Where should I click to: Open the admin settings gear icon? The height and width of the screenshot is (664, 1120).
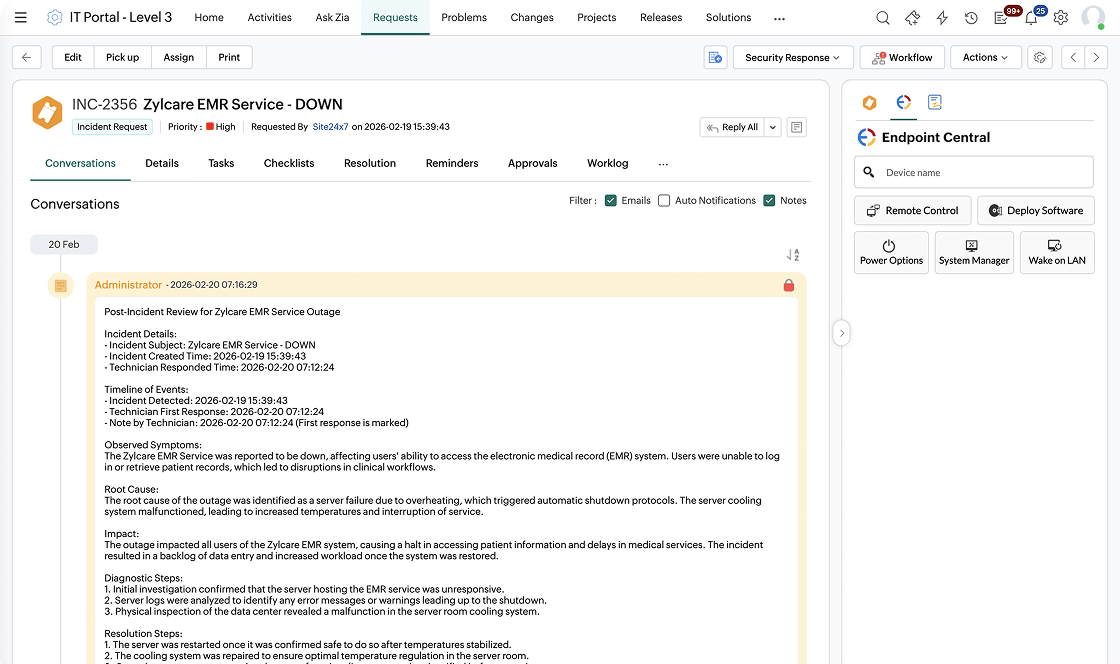(1061, 18)
